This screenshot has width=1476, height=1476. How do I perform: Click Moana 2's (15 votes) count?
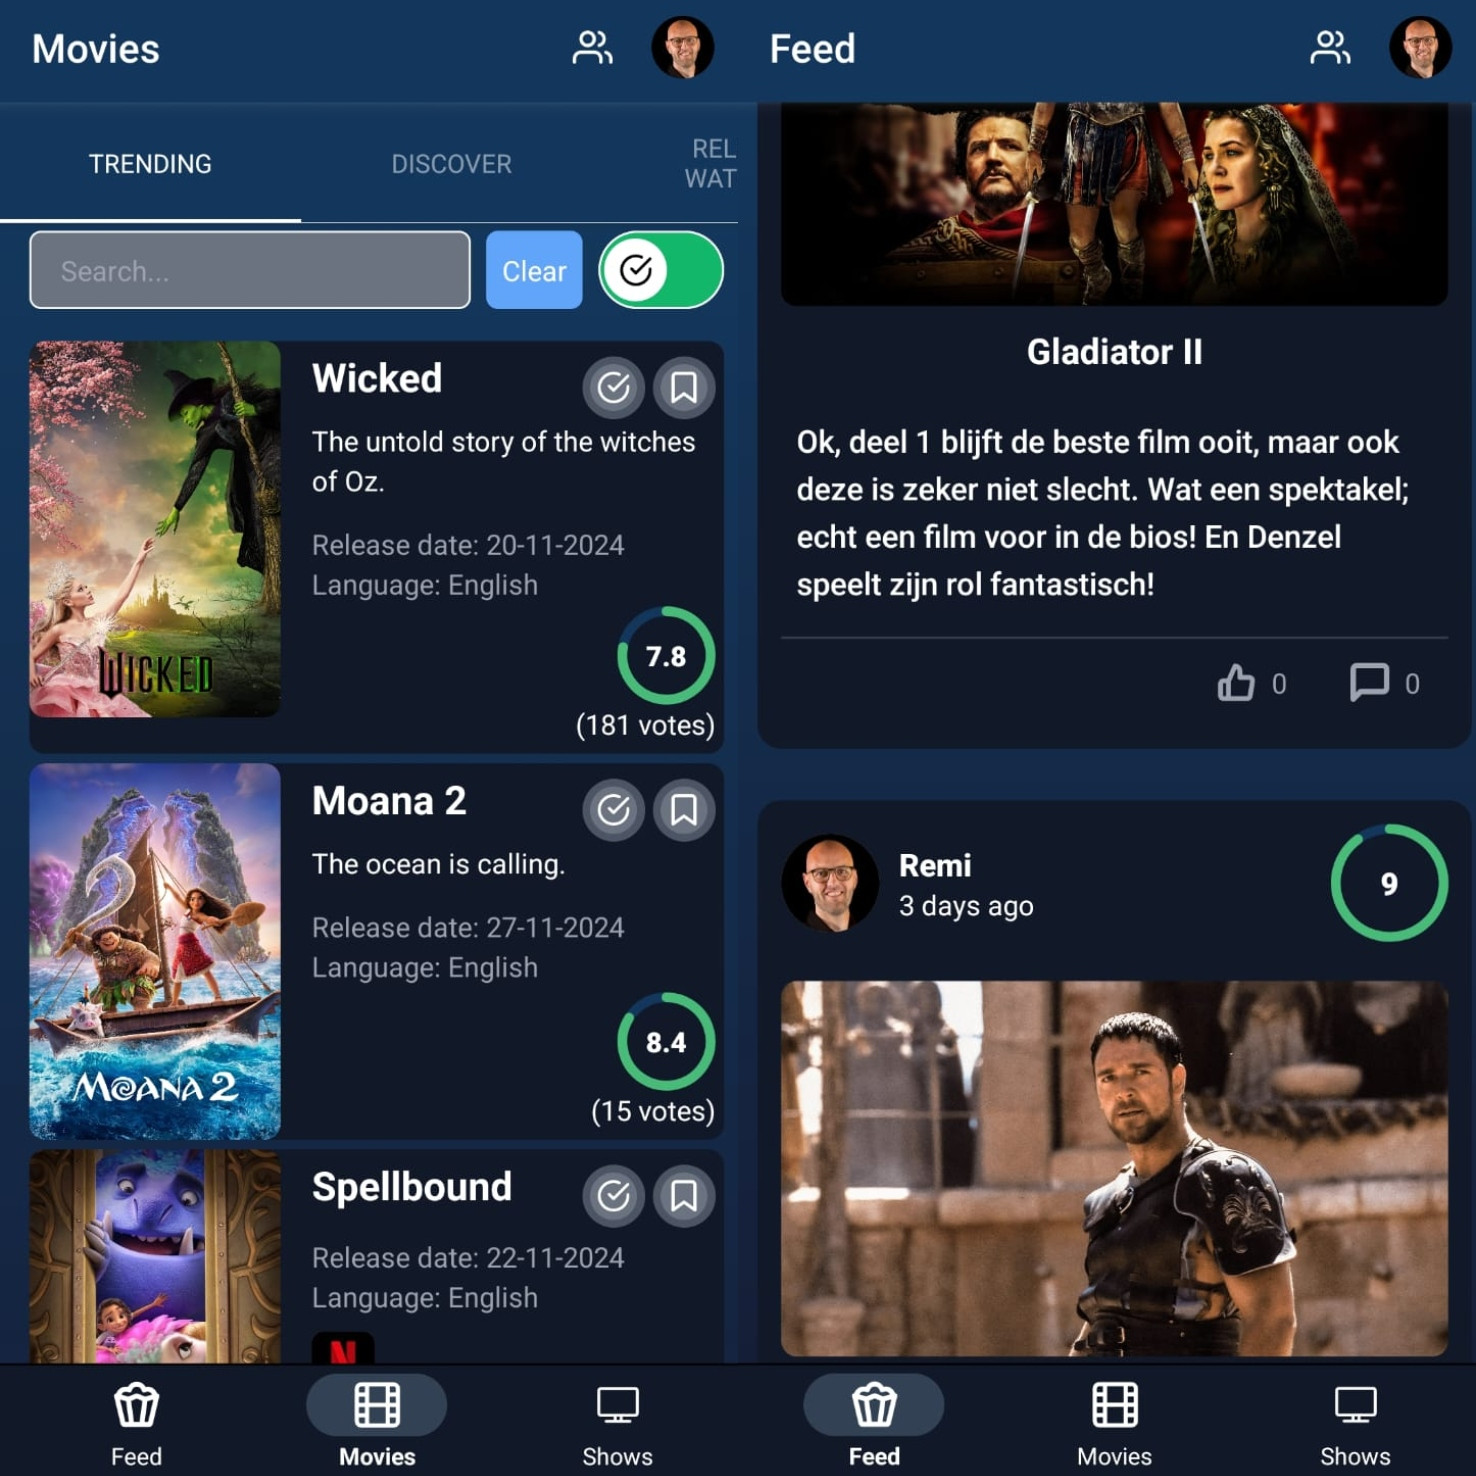[653, 1111]
